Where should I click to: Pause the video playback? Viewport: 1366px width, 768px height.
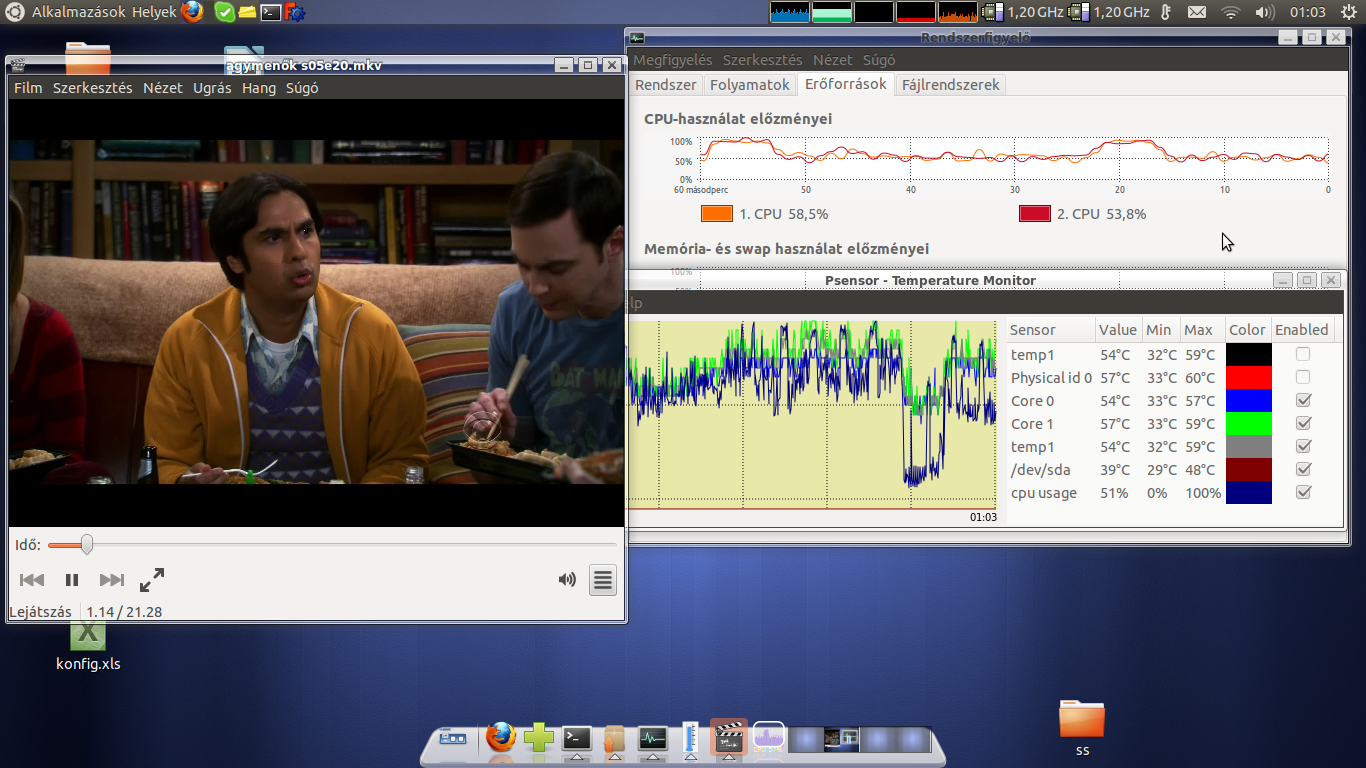point(72,580)
